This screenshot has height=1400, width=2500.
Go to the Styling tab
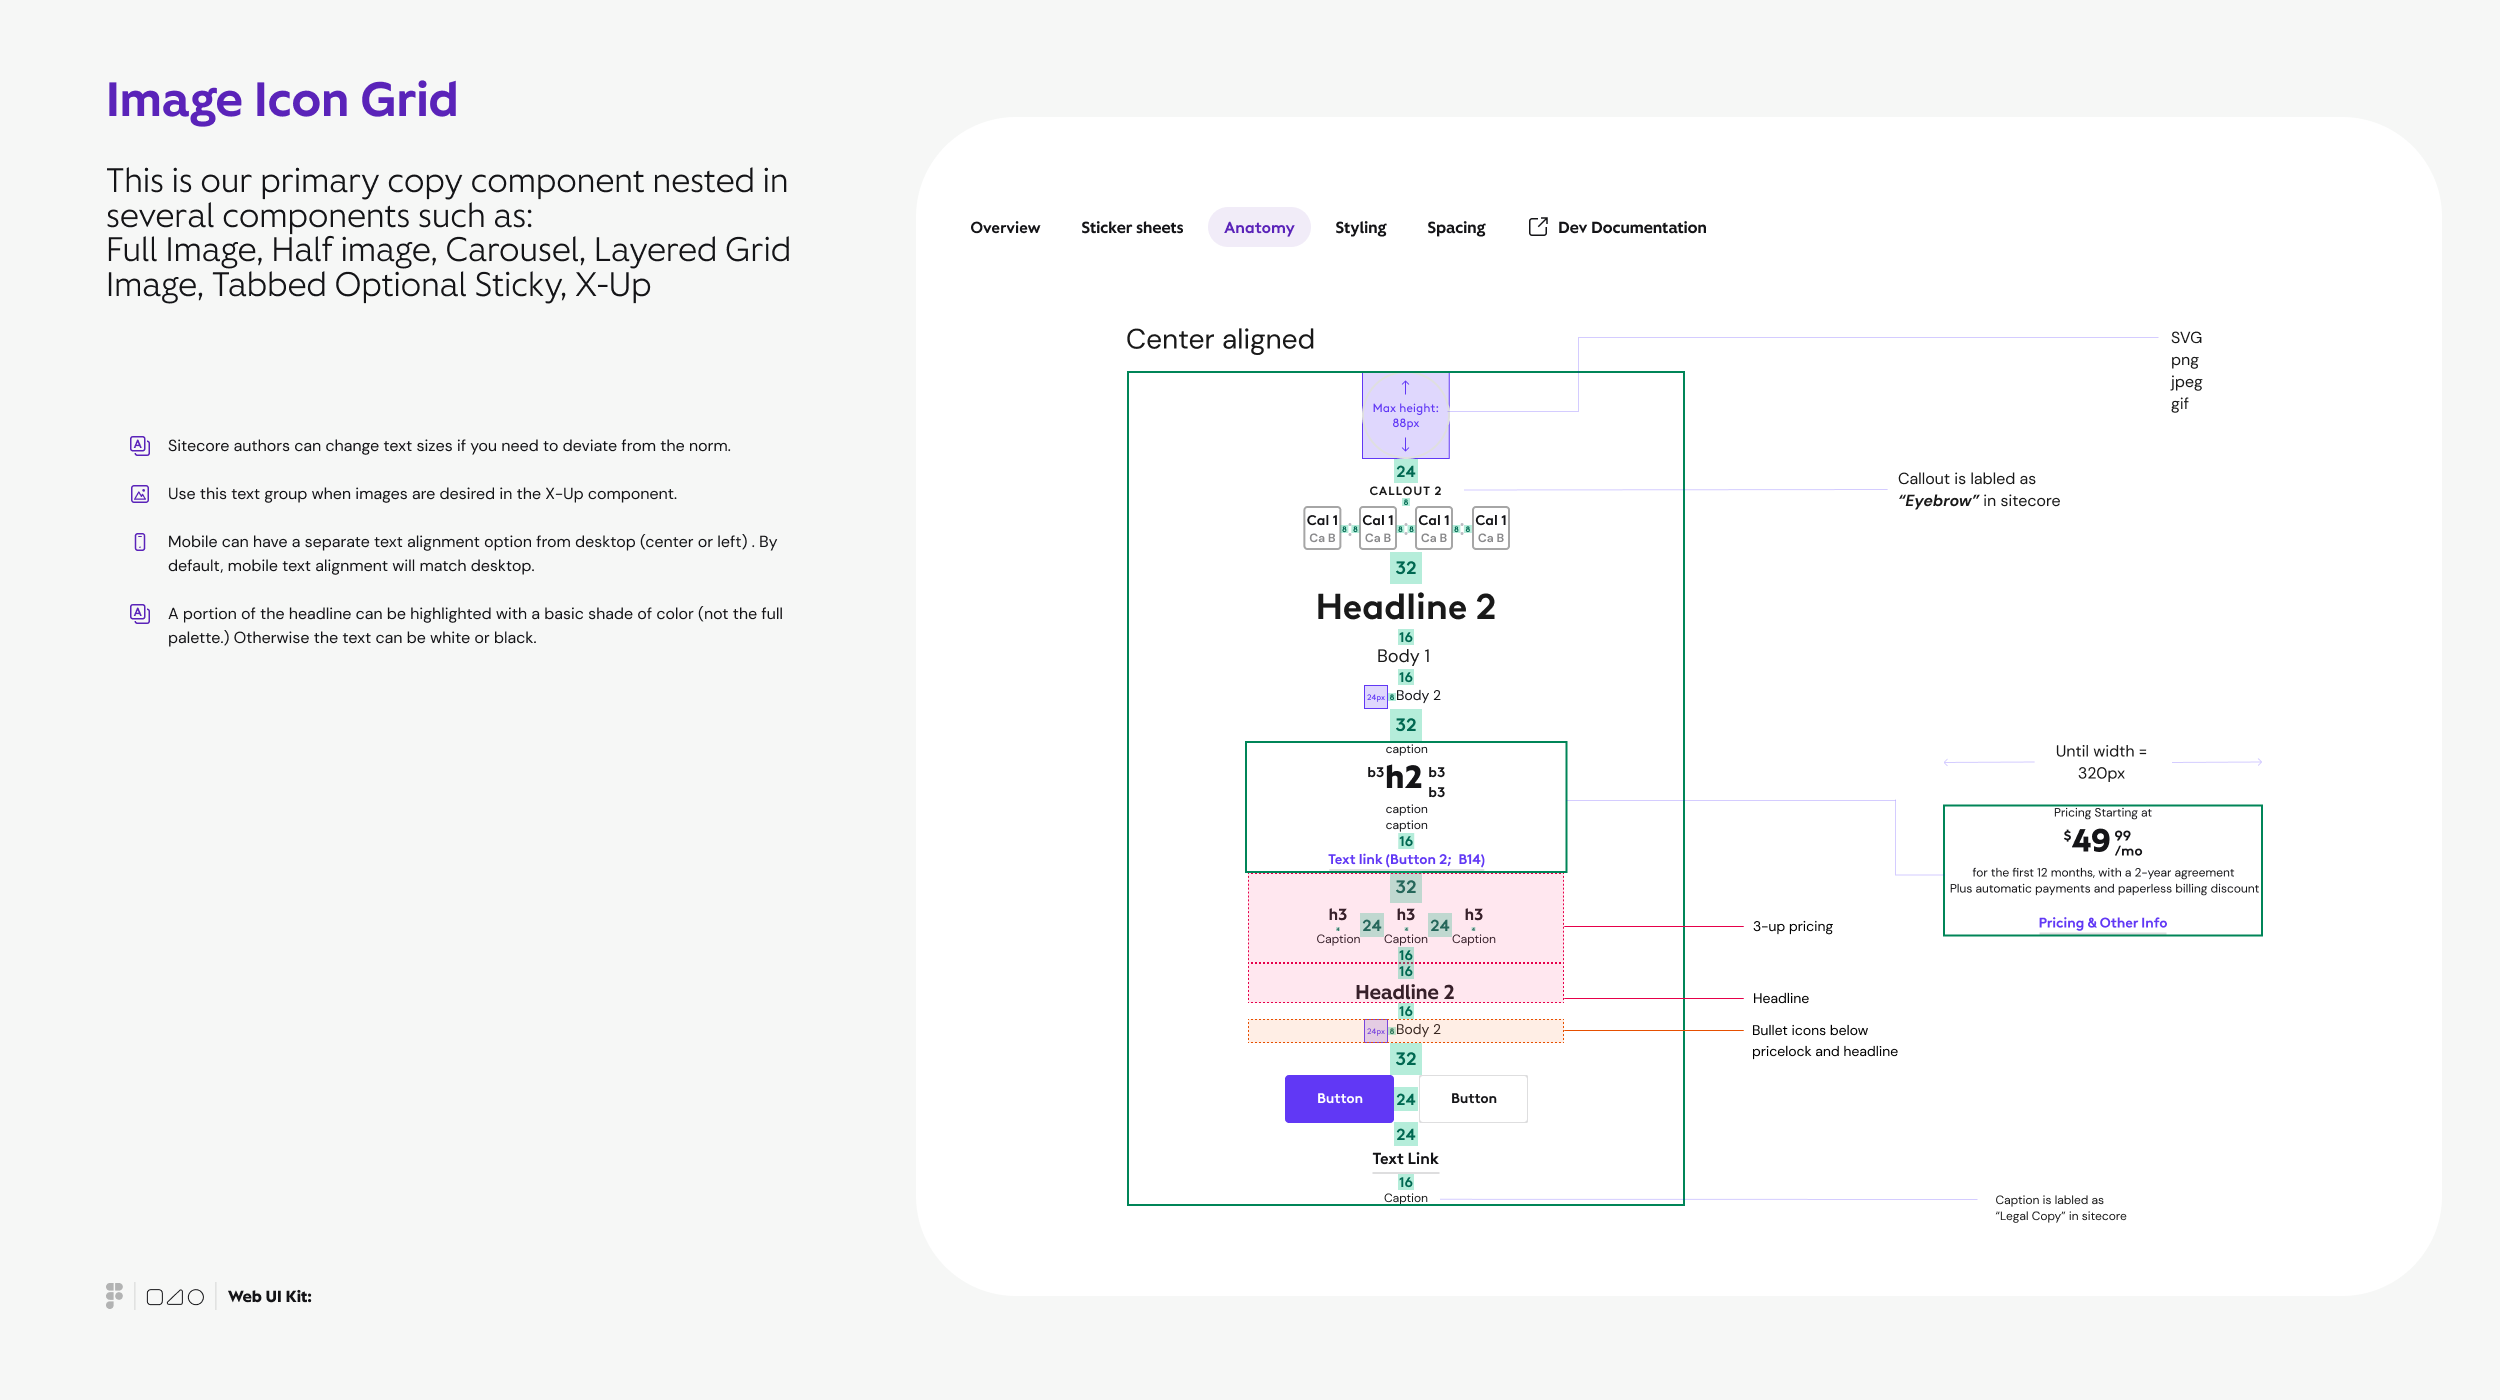pyautogui.click(x=1360, y=228)
